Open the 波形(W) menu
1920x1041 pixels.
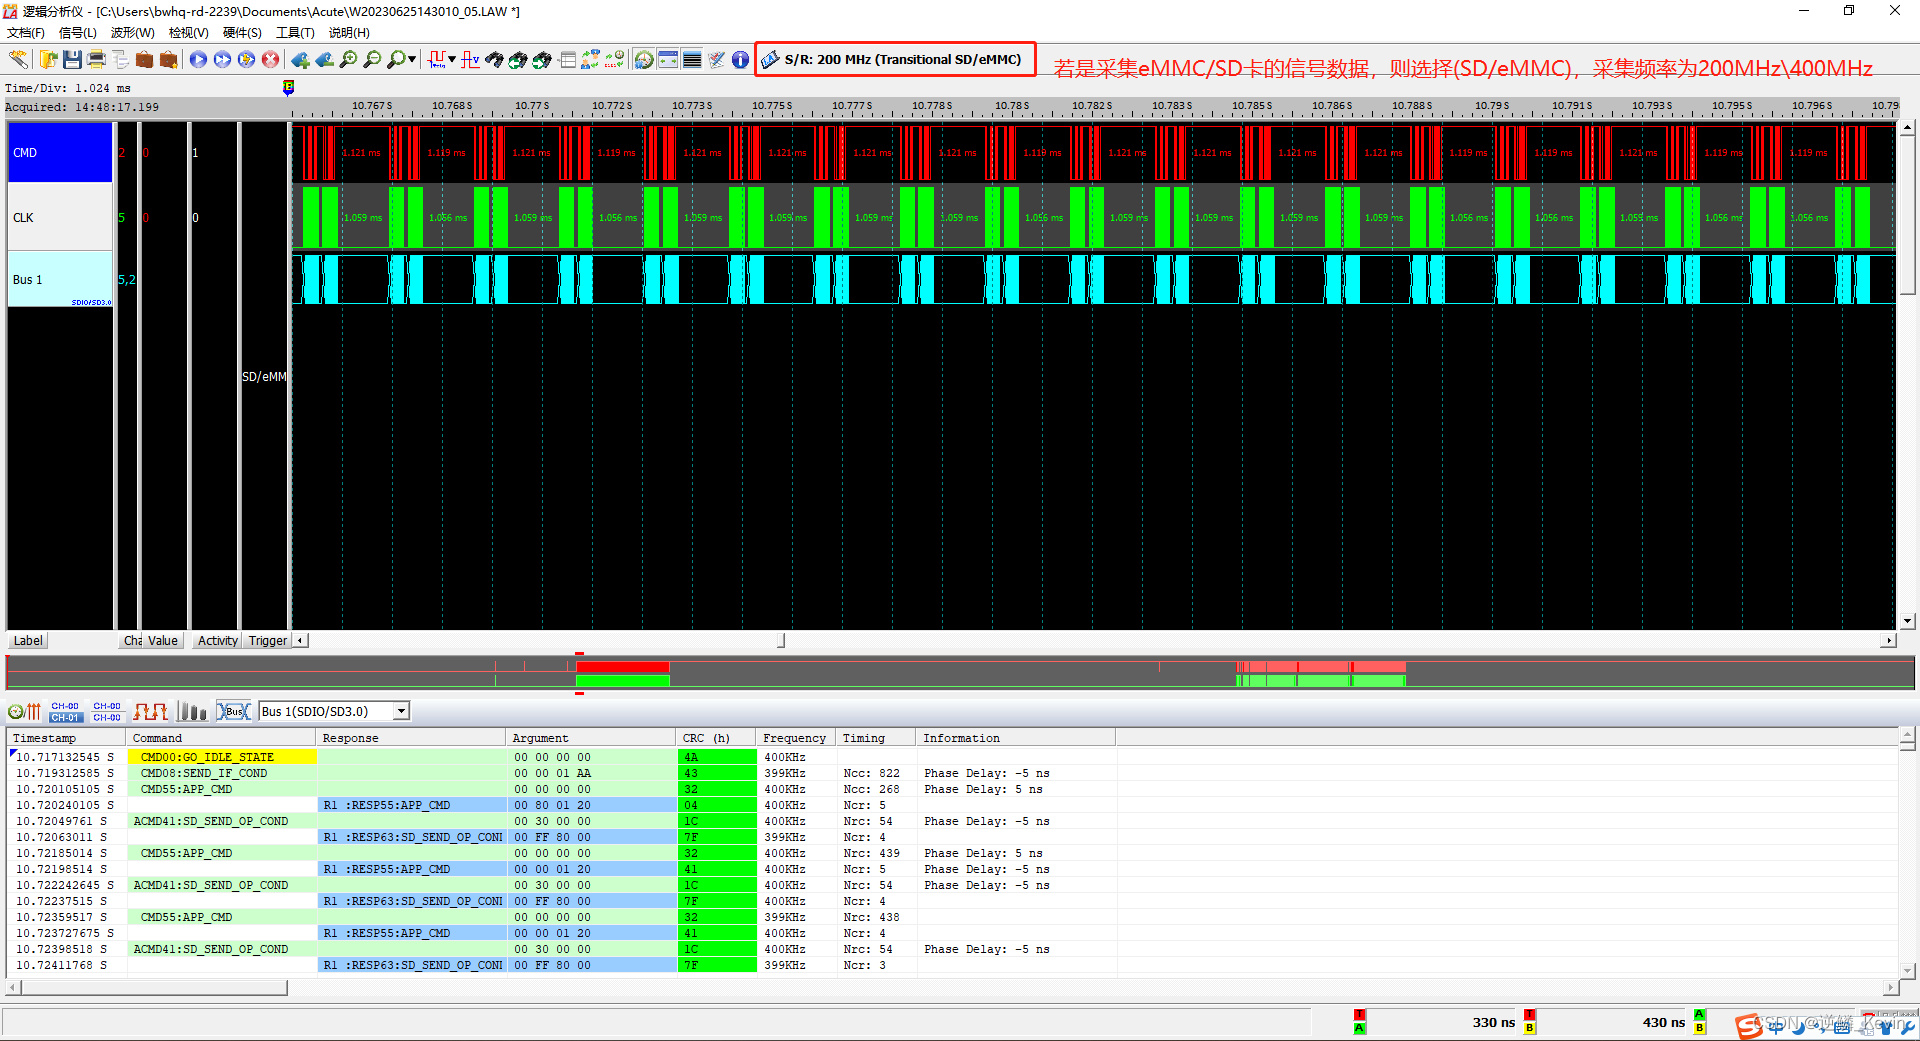[x=133, y=33]
